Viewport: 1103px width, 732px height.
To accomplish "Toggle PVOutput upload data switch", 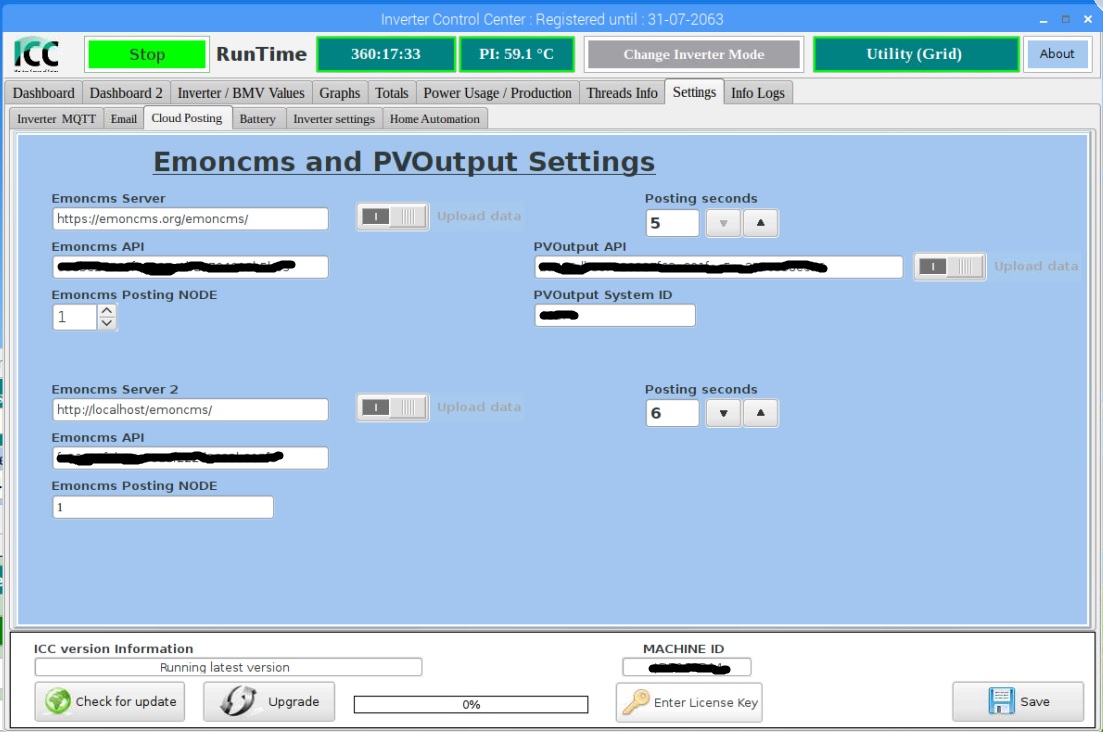I will pos(950,267).
